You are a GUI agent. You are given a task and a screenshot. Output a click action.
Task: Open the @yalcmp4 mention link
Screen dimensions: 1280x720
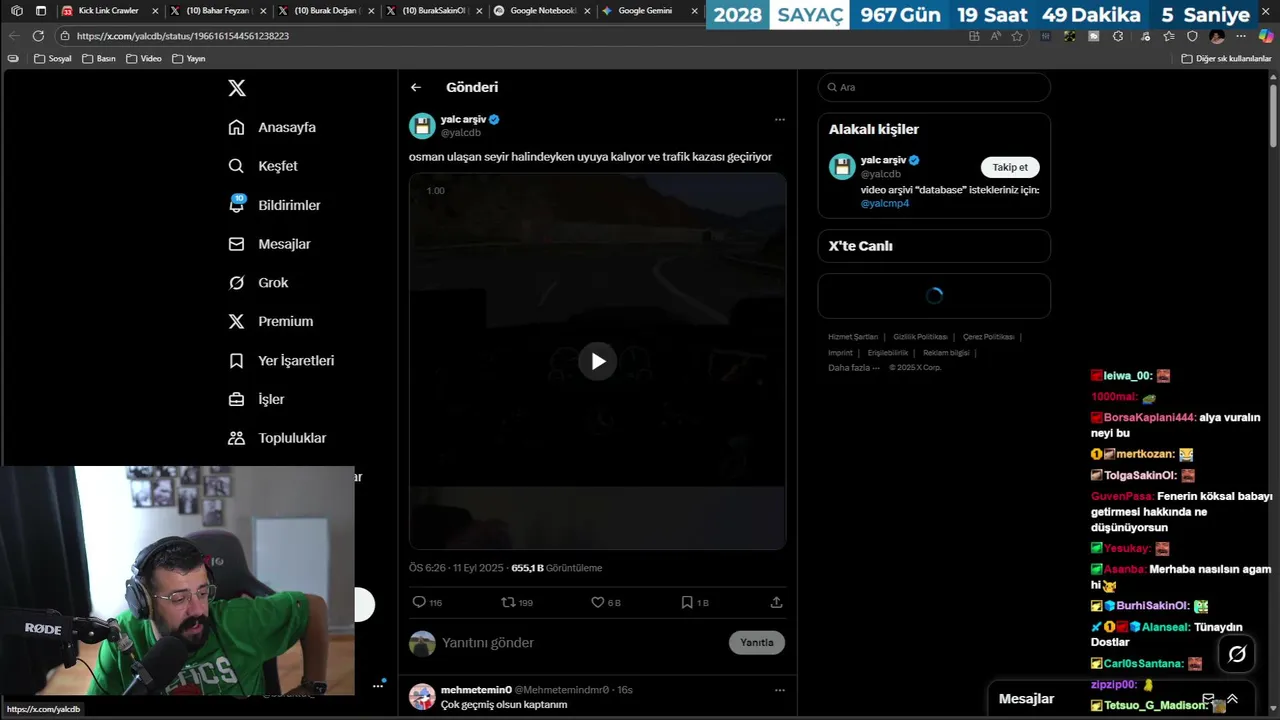[x=885, y=203]
